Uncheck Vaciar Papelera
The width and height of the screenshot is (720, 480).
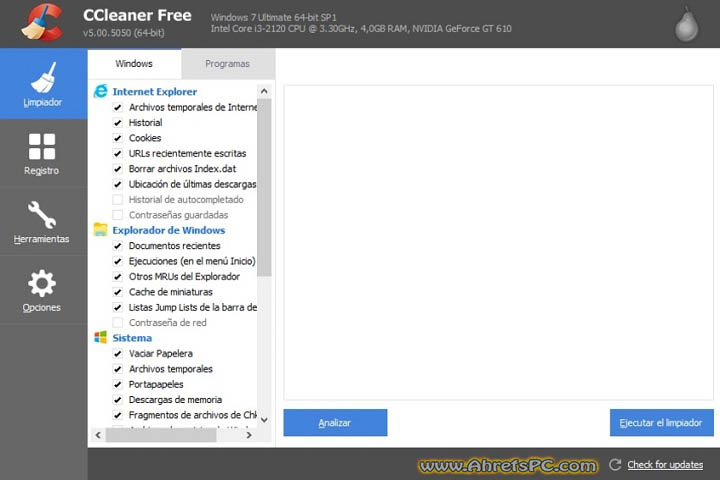pyautogui.click(x=118, y=353)
